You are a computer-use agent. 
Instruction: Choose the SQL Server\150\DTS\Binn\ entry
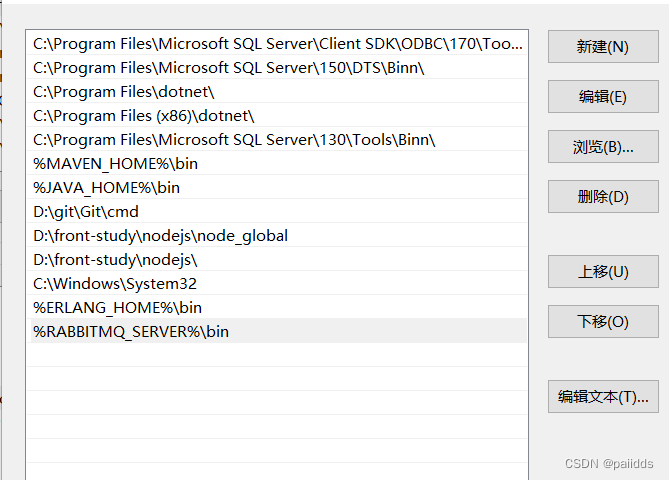[x=228, y=67]
